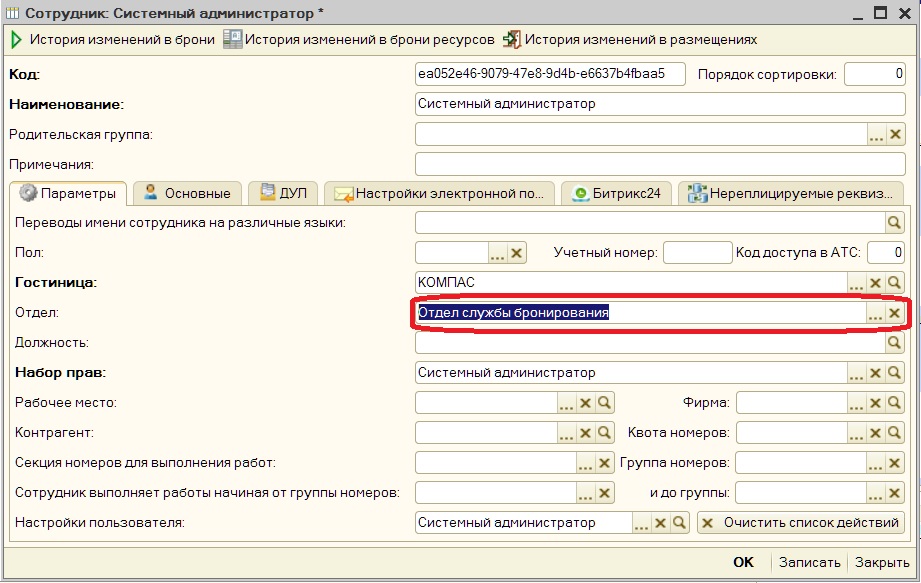Screen dimensions: 921x583
Task: Open Набор прав item with magnifier
Action: tap(894, 373)
